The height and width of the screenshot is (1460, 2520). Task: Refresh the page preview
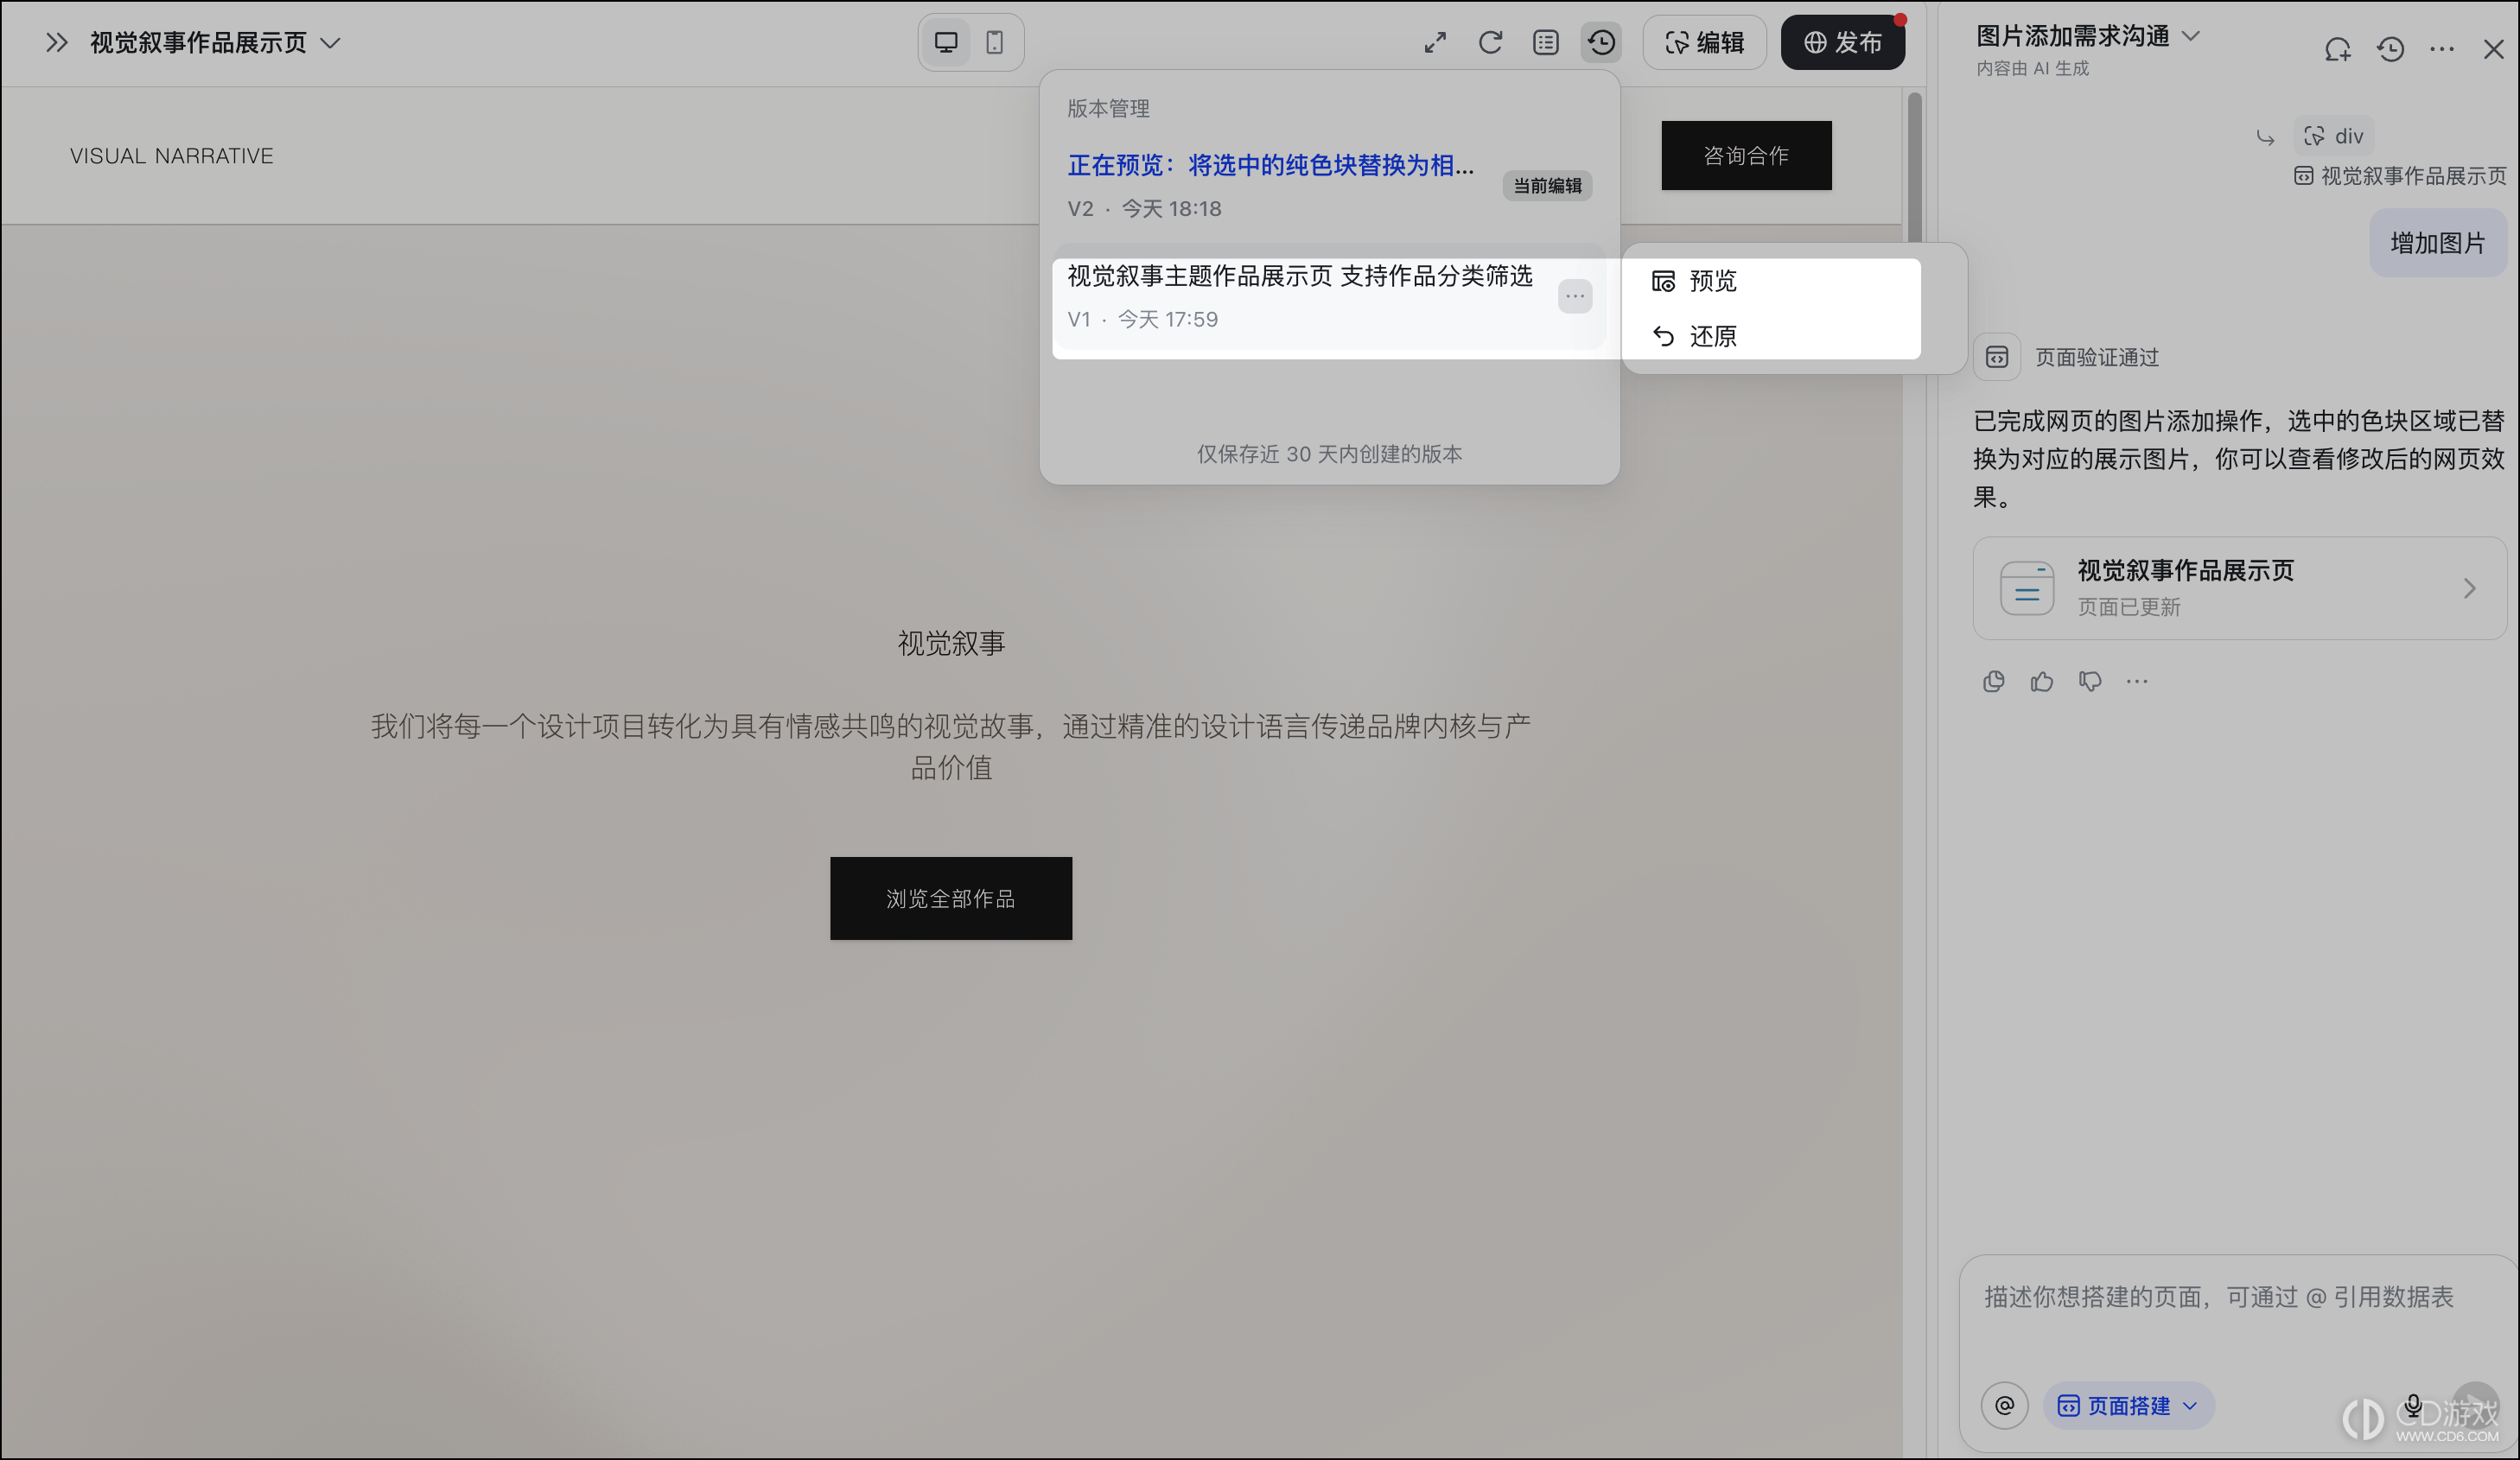tap(1490, 42)
